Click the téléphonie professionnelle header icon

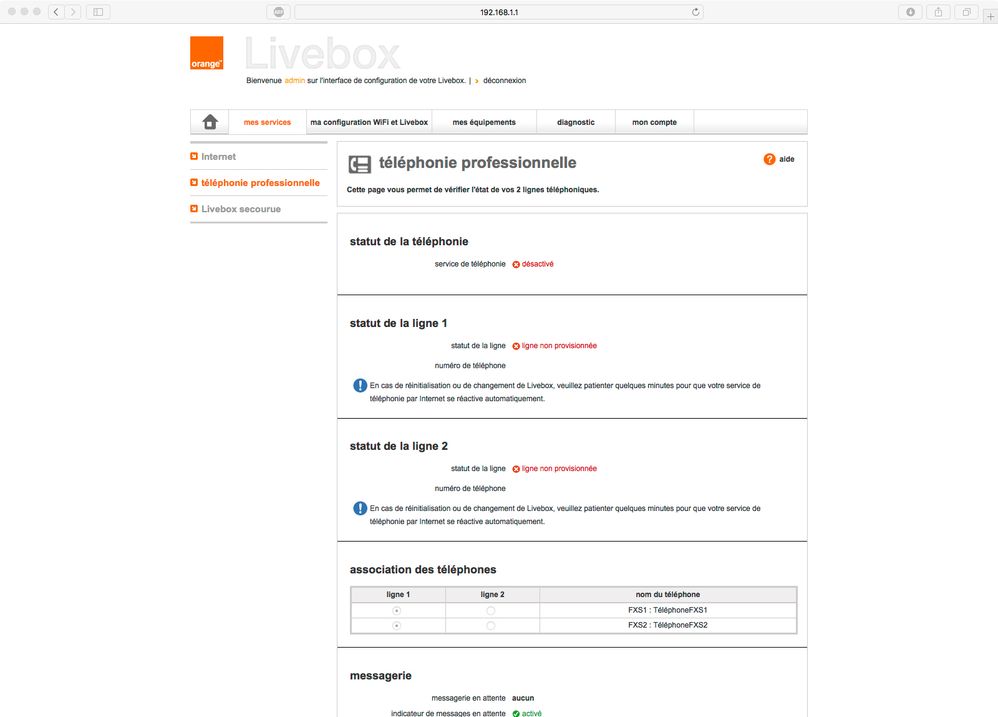click(360, 164)
